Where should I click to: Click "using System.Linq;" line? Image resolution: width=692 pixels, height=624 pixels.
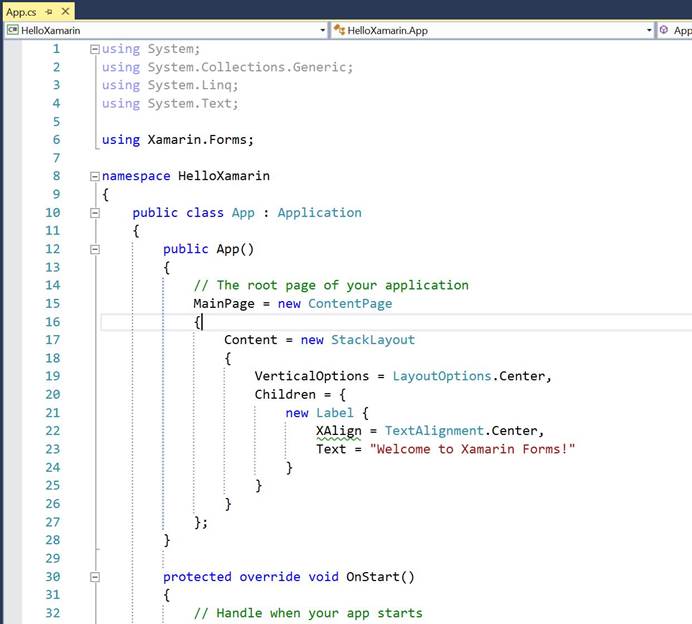170,85
